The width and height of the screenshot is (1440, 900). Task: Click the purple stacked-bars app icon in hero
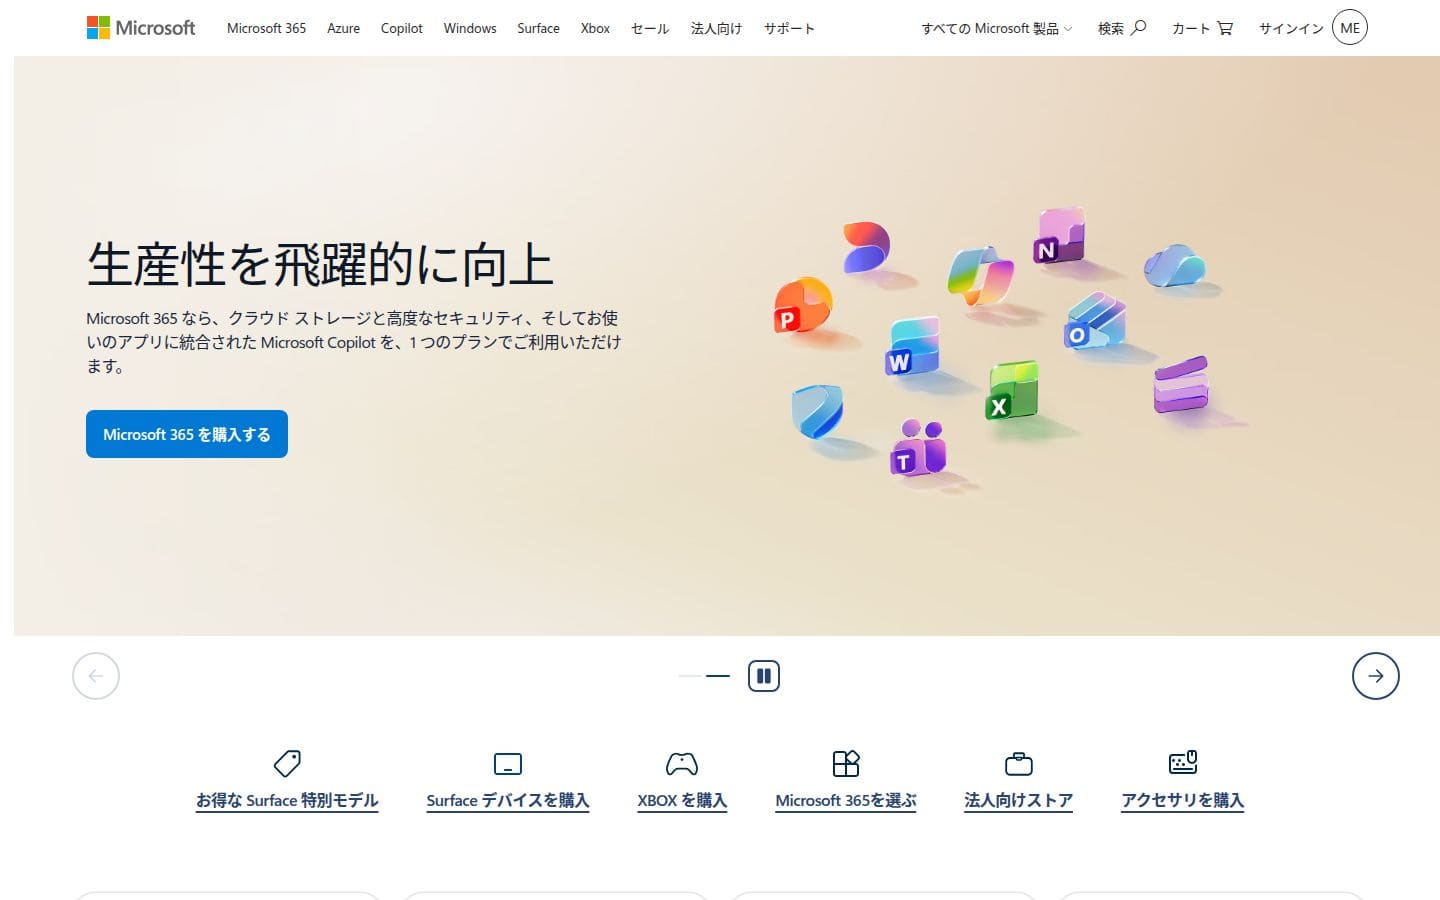1181,384
